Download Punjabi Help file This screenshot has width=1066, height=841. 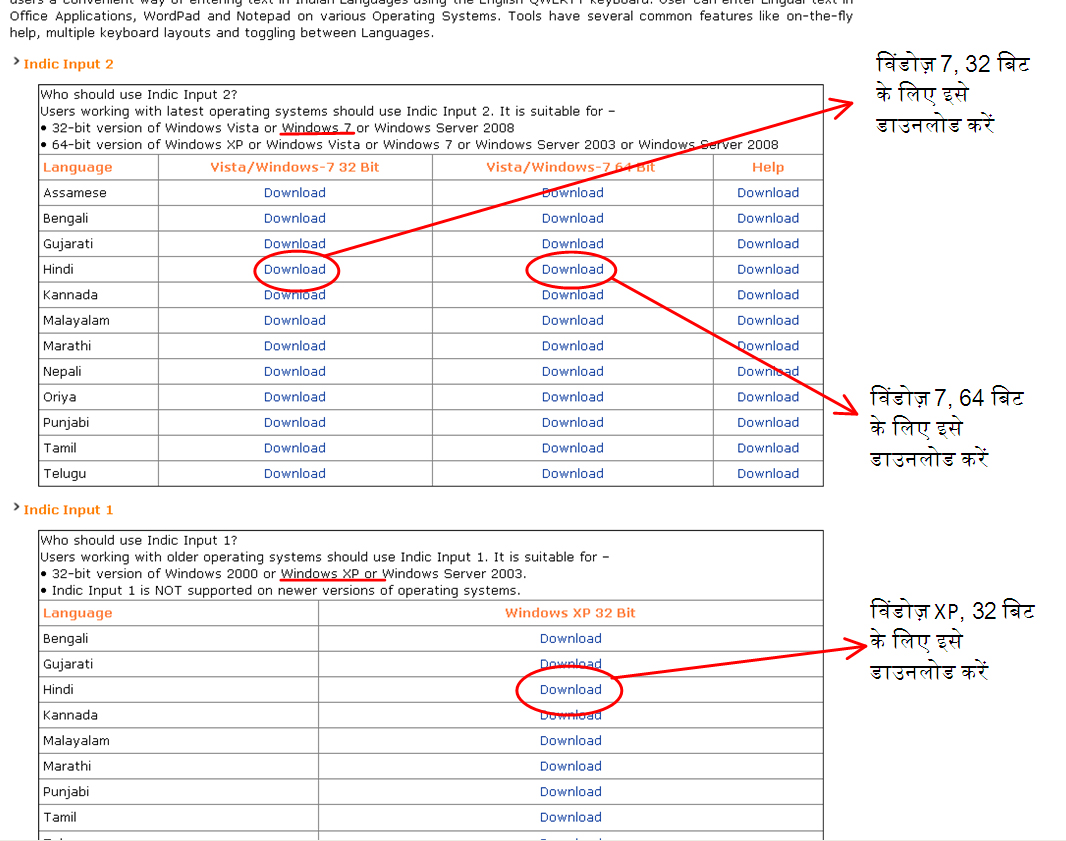coord(768,422)
